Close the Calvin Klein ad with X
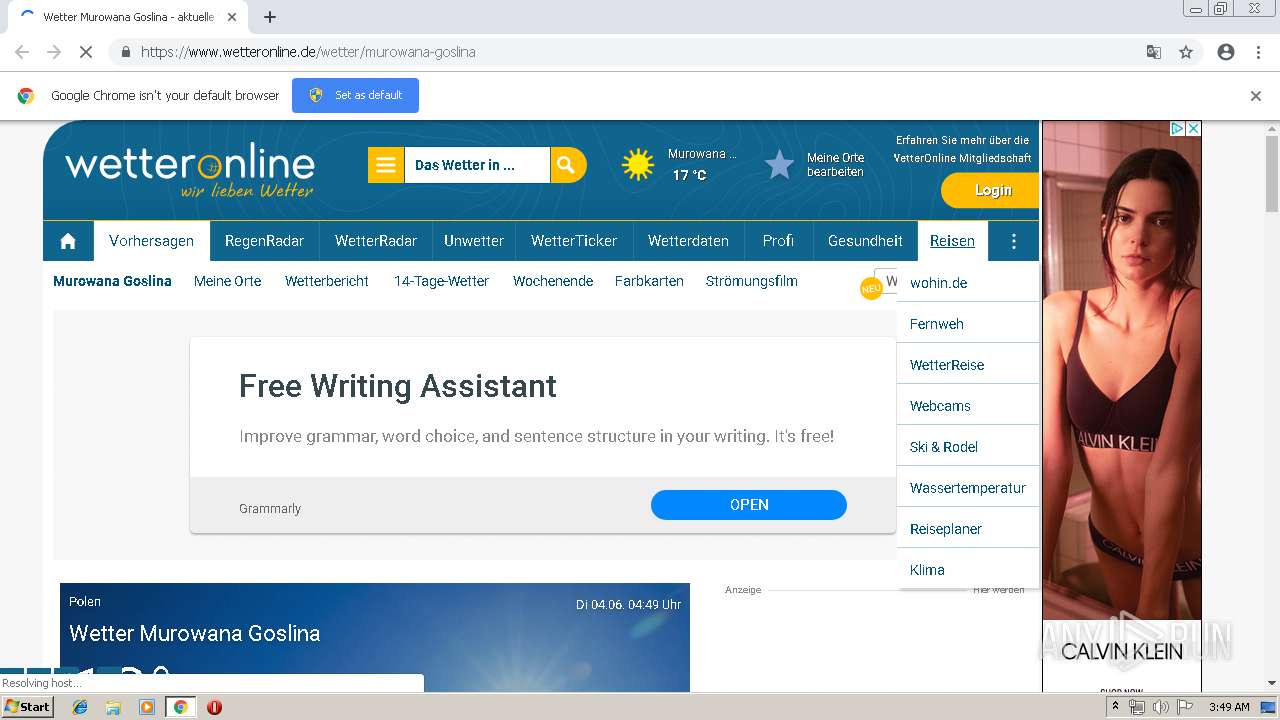 [1193, 129]
